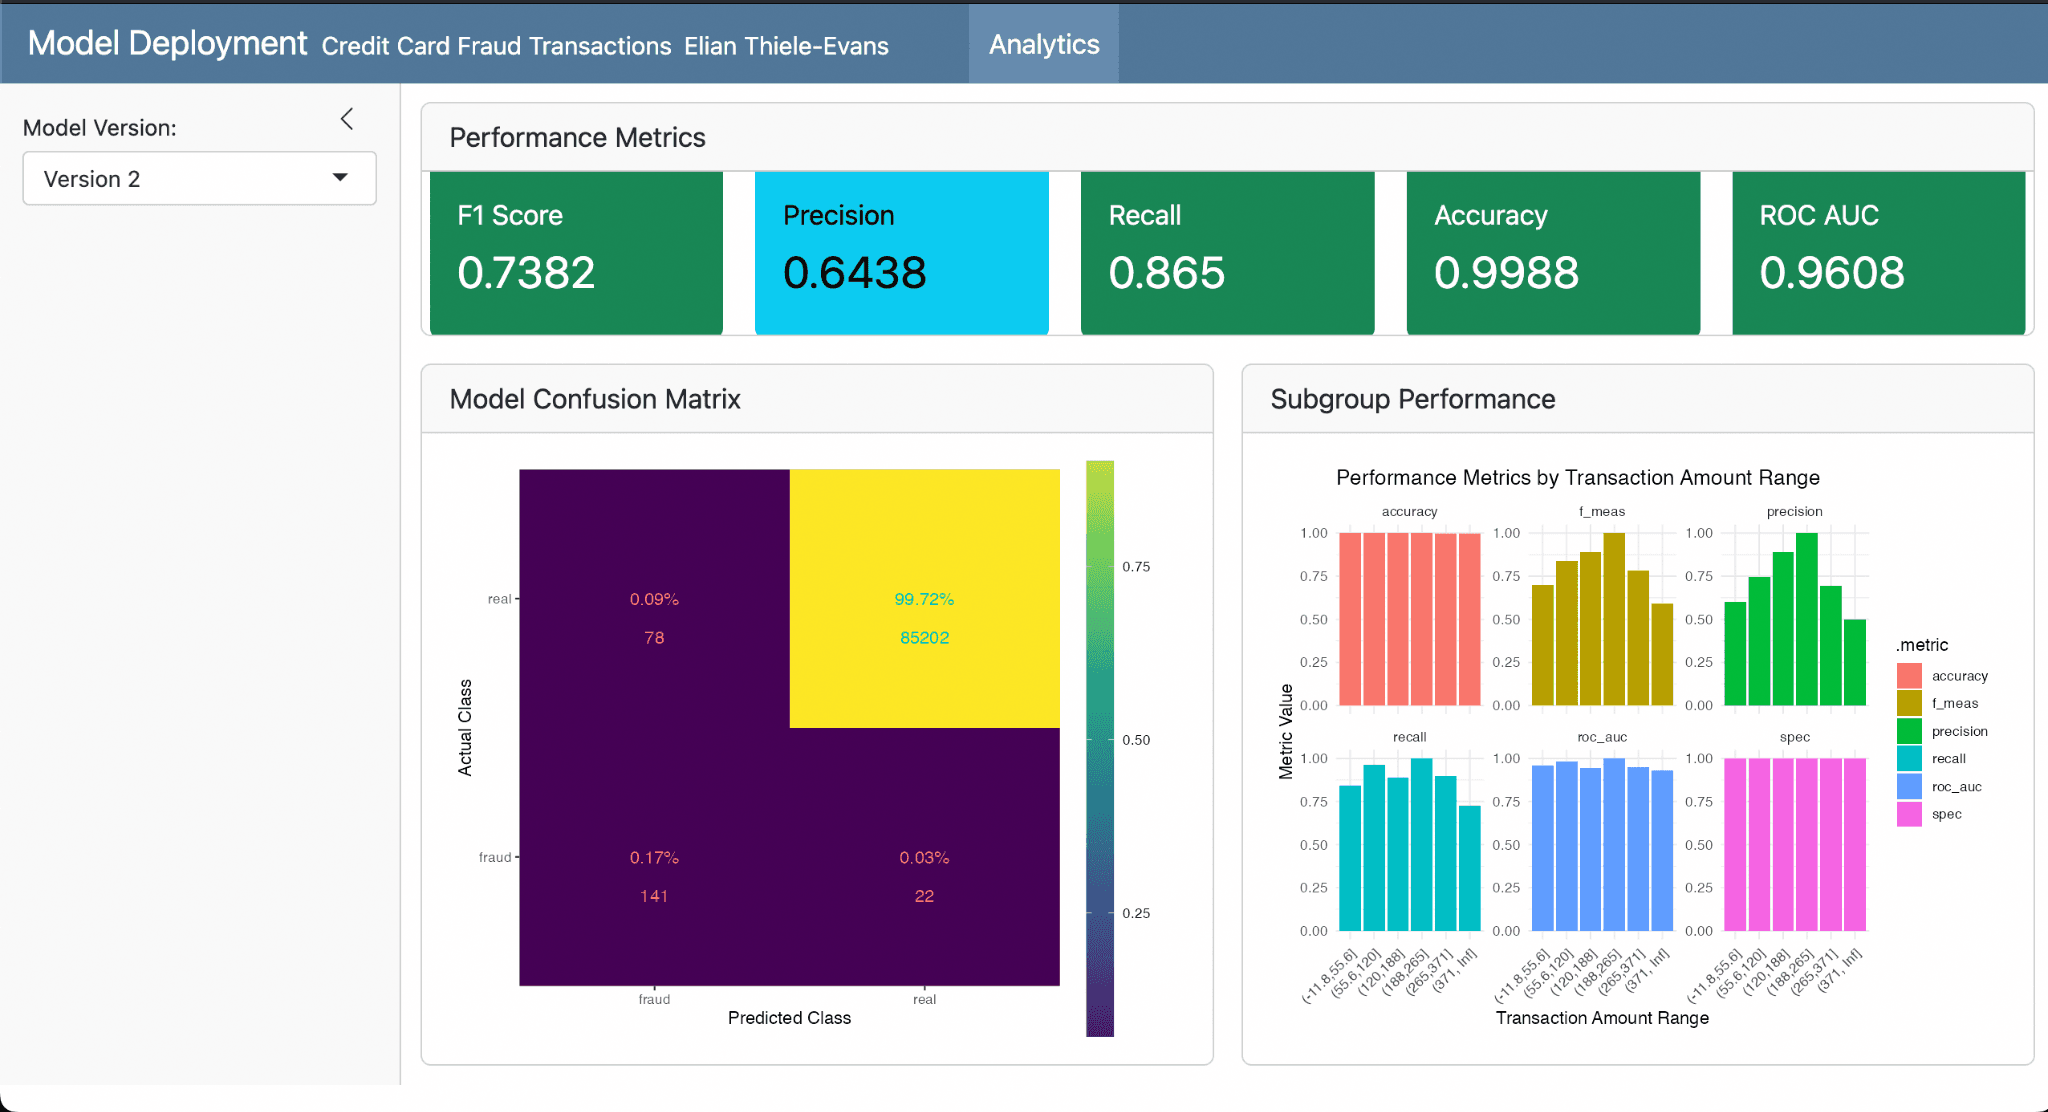Click the Model Confusion Matrix header
This screenshot has height=1112, width=2048.
point(817,399)
